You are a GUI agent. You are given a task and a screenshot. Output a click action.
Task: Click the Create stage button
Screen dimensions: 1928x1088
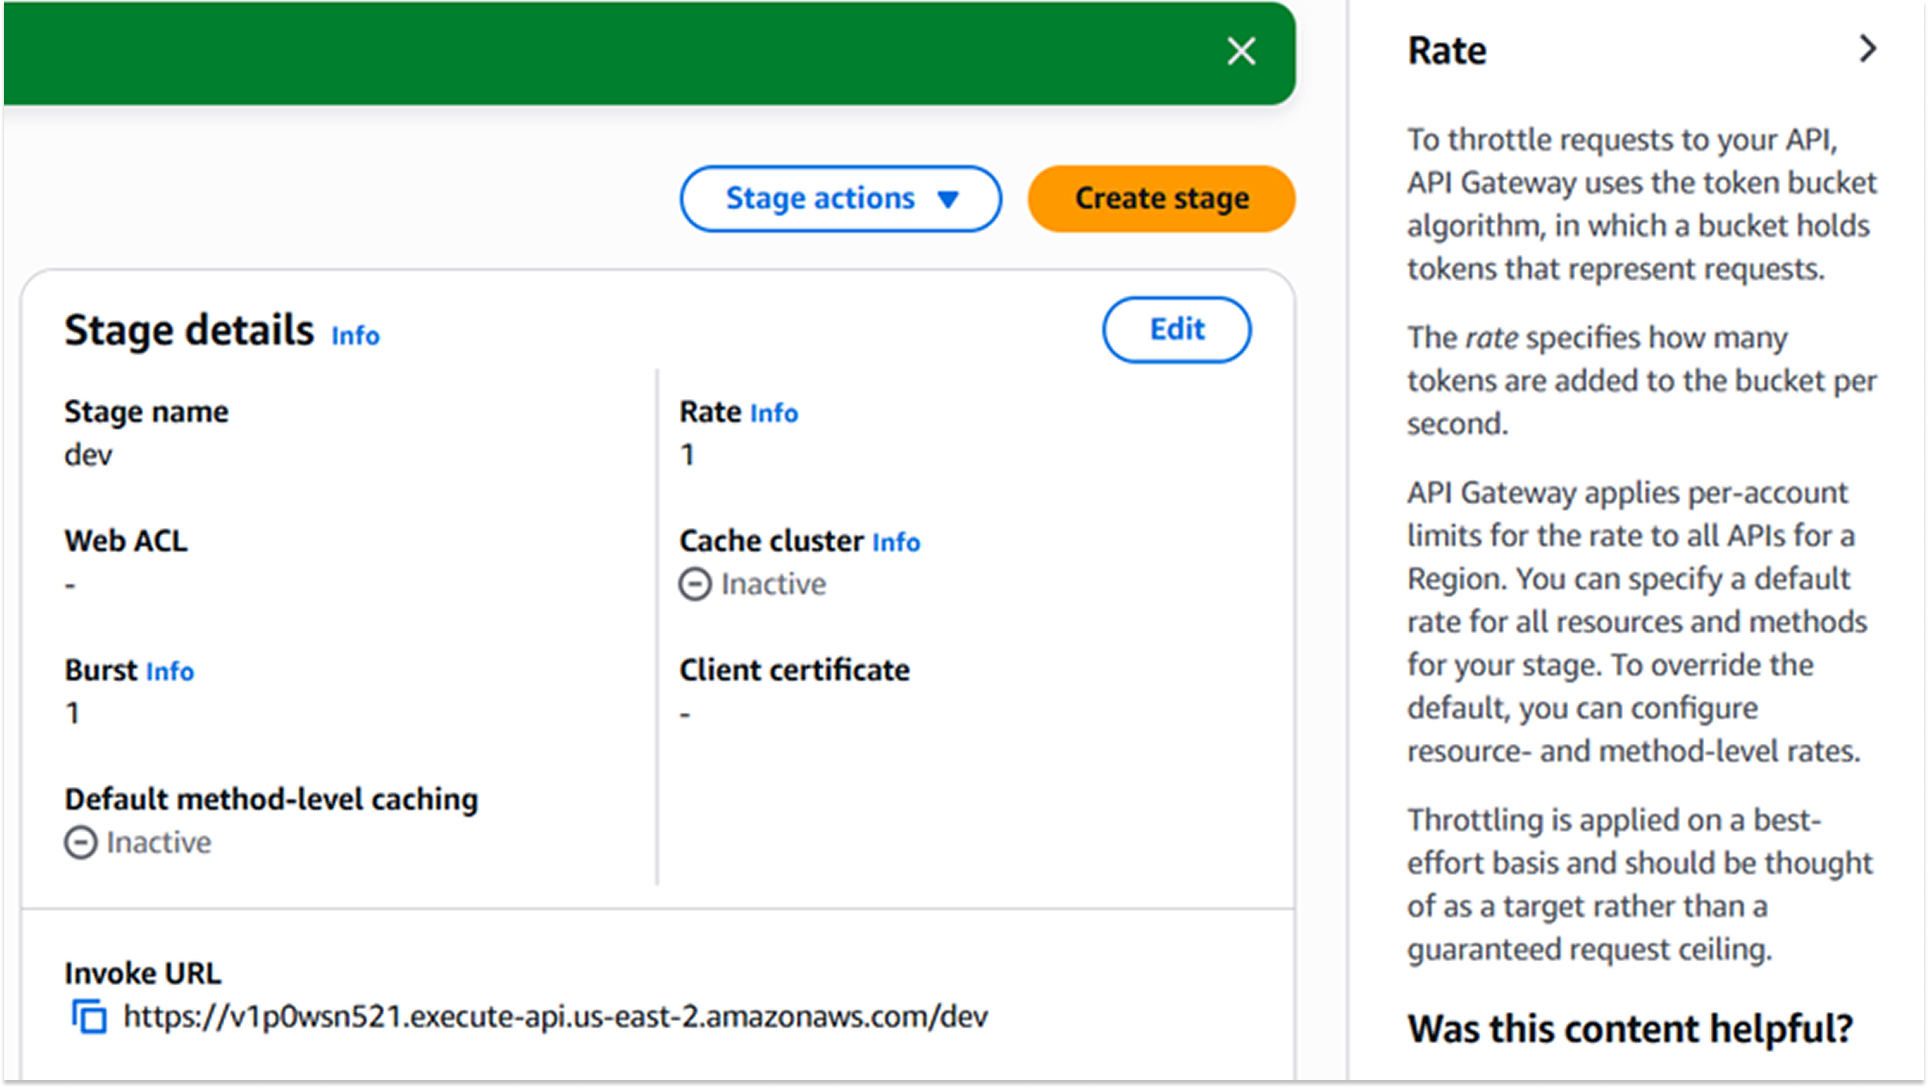coord(1161,199)
